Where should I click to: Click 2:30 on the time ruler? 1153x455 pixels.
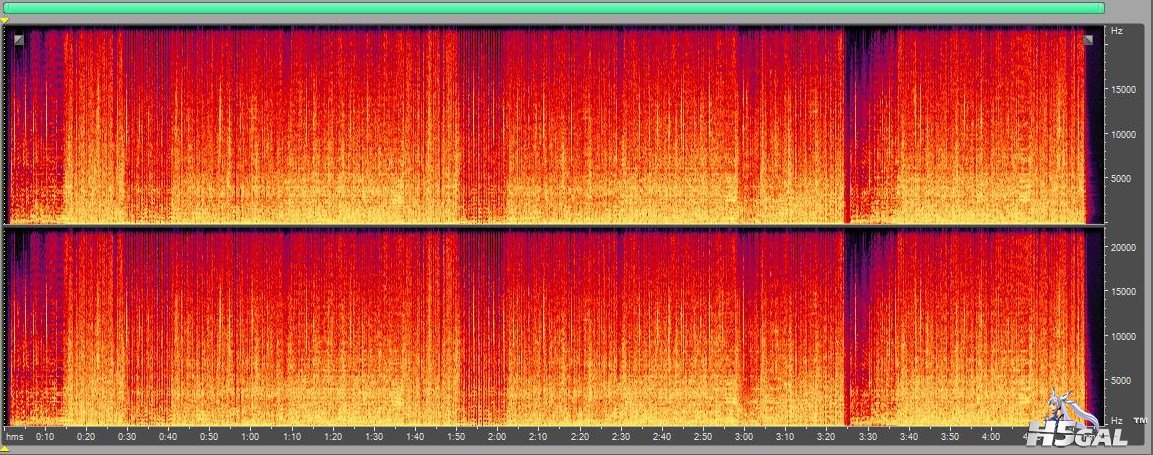[620, 436]
